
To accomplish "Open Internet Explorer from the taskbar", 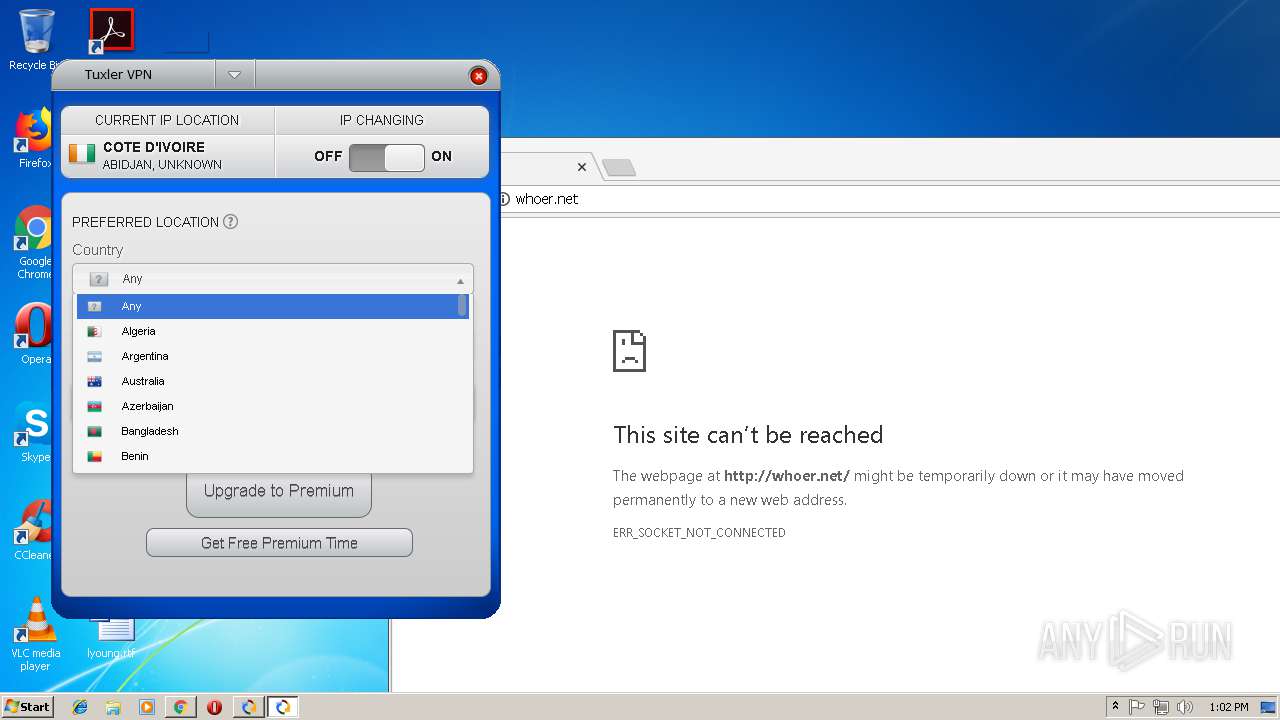I will (80, 707).
